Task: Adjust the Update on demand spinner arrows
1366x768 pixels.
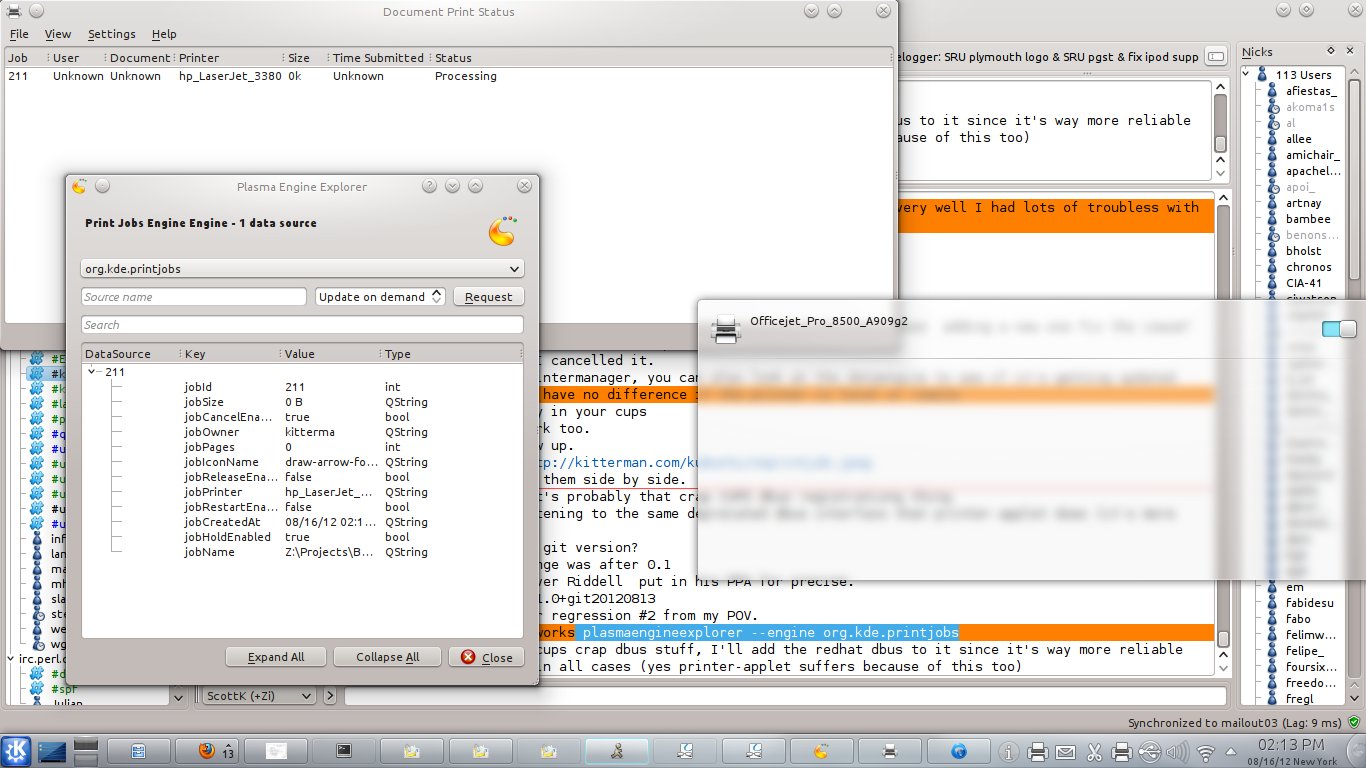Action: pos(437,297)
